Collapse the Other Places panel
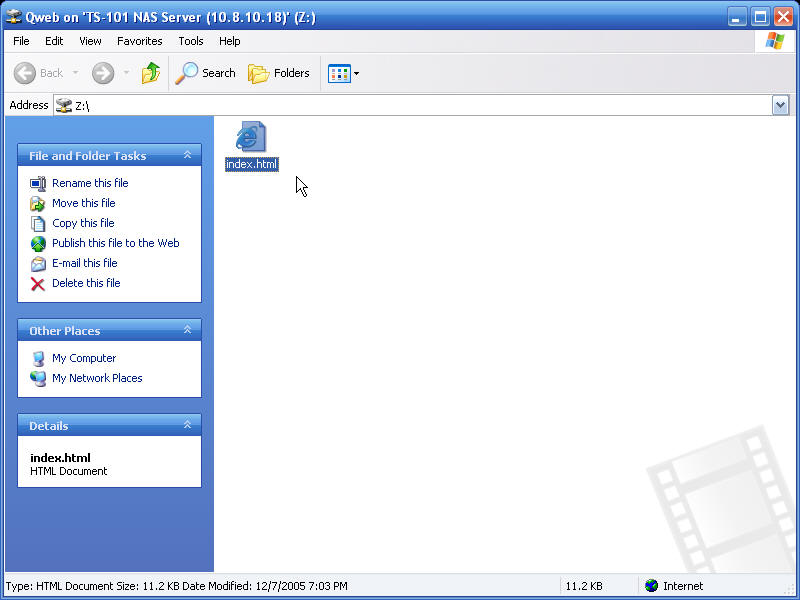Screen dimensions: 800x600 tap(187, 330)
